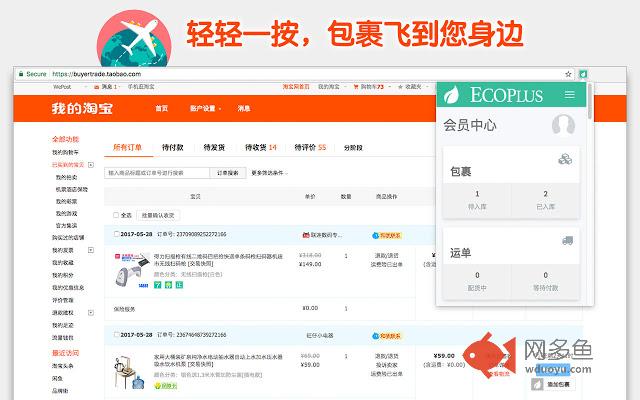Expand the 我的发票 sidebar toggle
The height and width of the screenshot is (400, 640).
91,250
